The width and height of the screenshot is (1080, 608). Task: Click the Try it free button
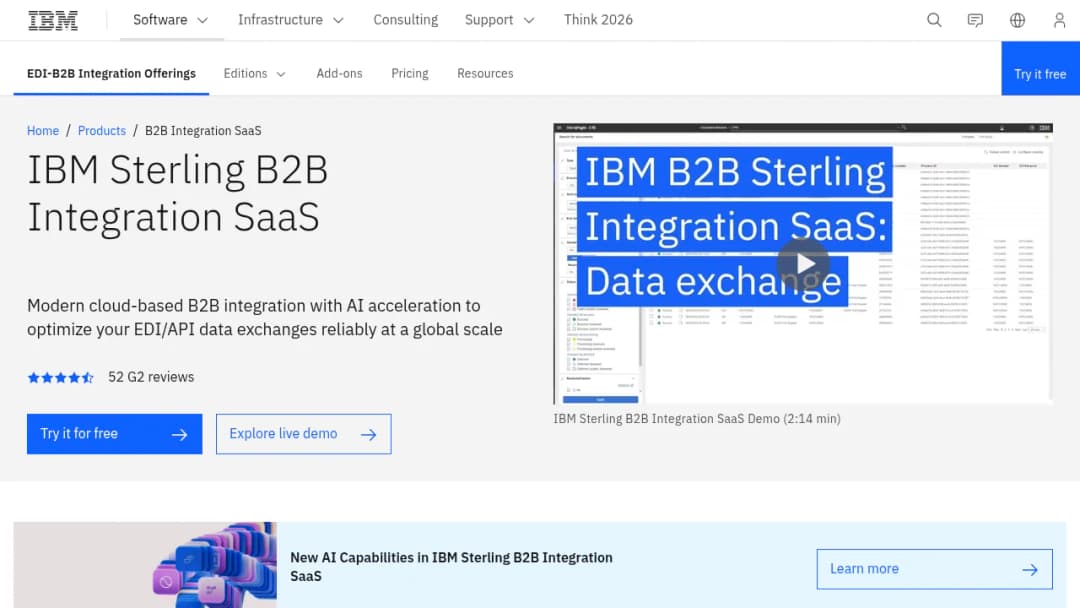pyautogui.click(x=1040, y=69)
